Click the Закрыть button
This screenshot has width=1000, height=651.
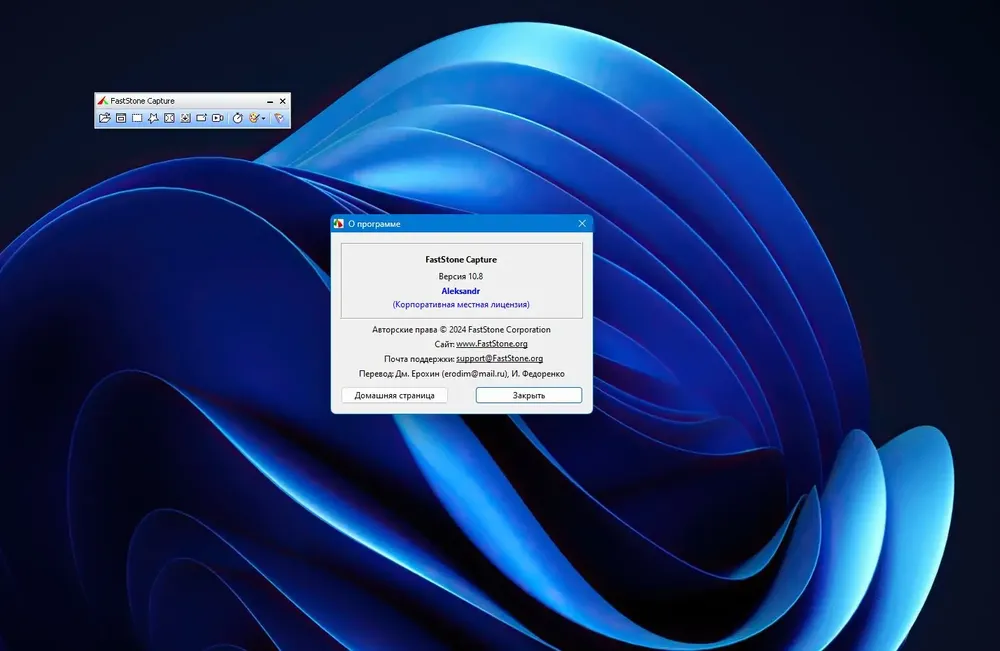click(x=529, y=395)
